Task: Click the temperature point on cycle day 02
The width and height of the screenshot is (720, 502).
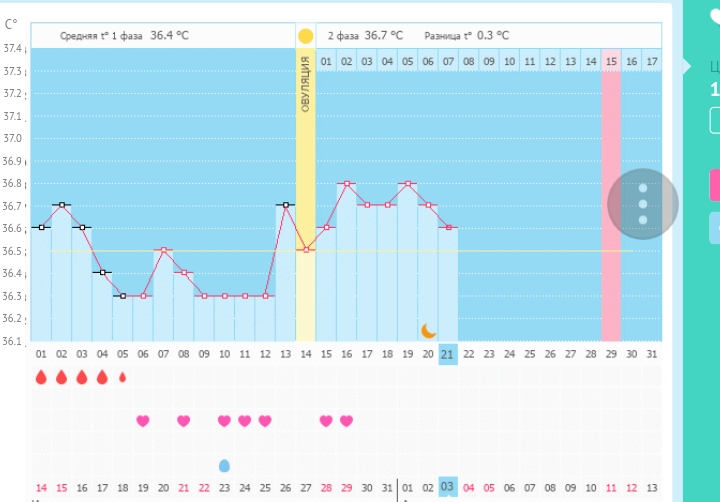Action: [61, 205]
